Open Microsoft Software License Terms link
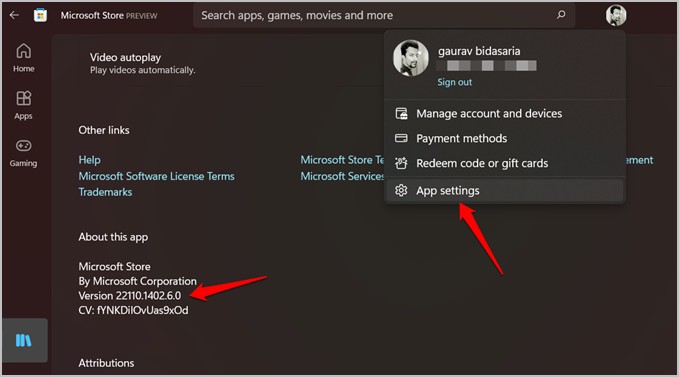 pos(156,176)
